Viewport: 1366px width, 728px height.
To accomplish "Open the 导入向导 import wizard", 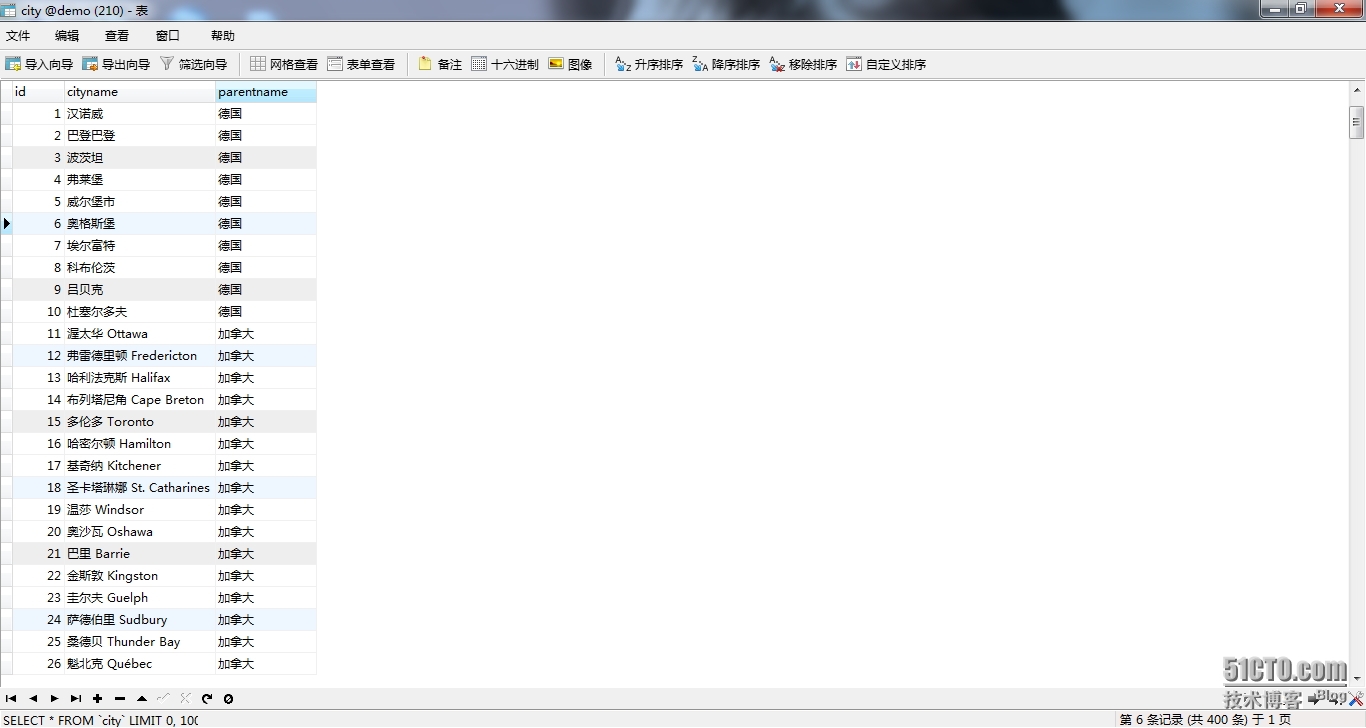I will coord(39,64).
